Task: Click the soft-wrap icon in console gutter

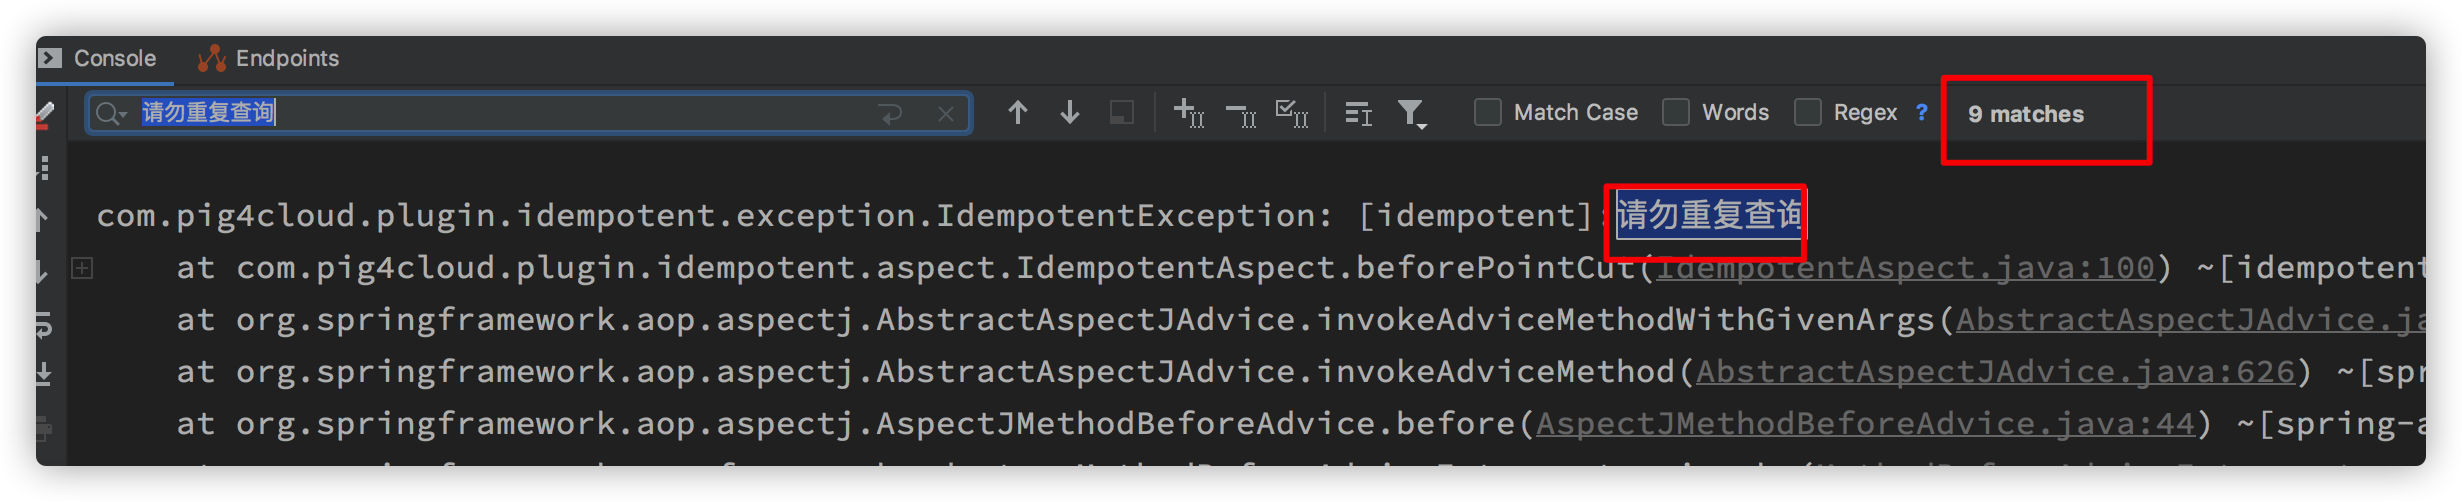Action: tap(44, 324)
